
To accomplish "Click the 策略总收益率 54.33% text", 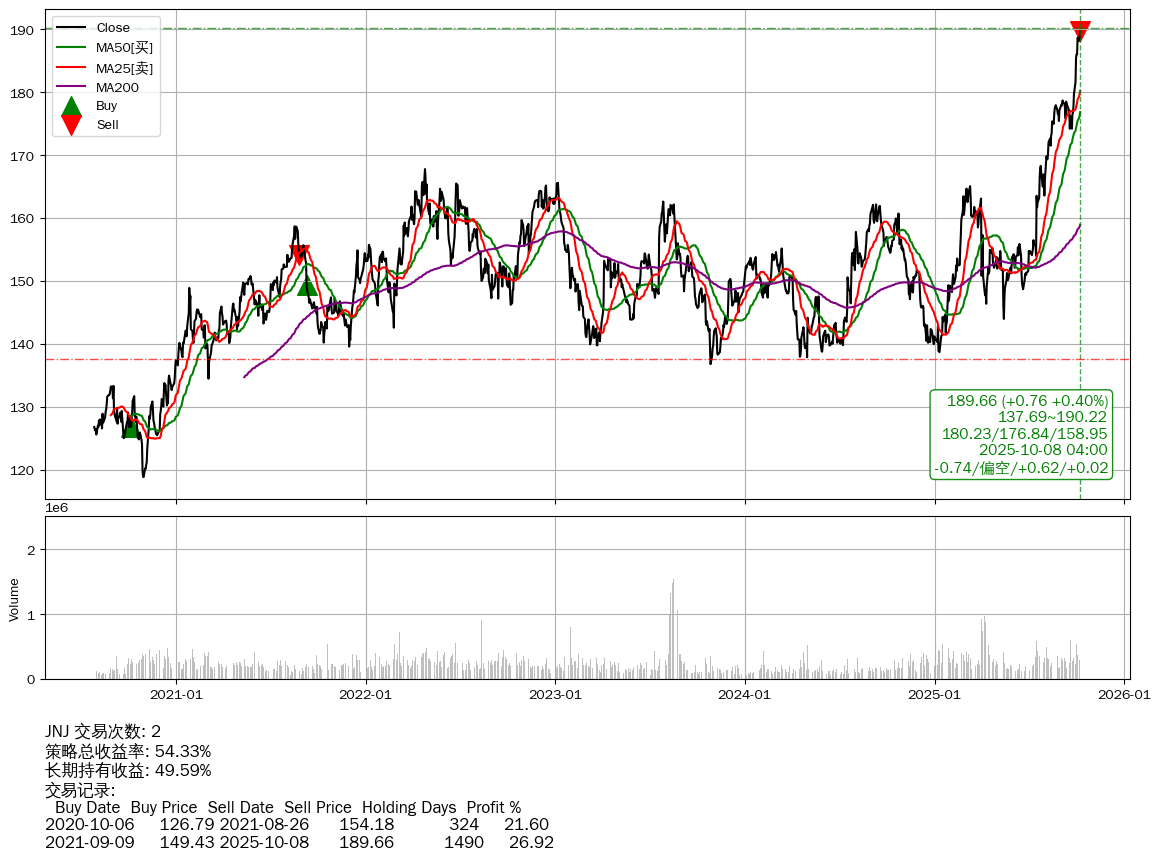I will 128,751.
